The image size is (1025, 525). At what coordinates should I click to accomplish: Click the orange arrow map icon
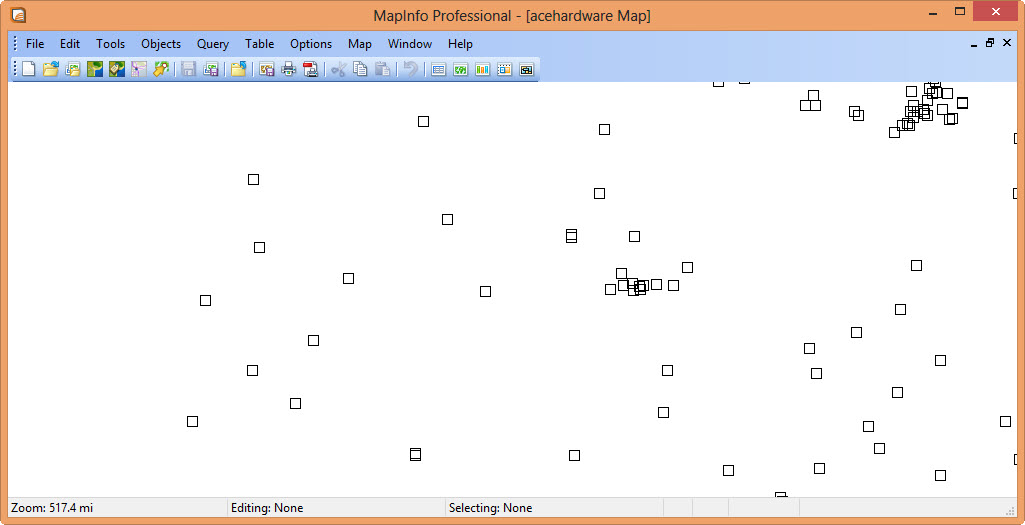click(x=161, y=69)
